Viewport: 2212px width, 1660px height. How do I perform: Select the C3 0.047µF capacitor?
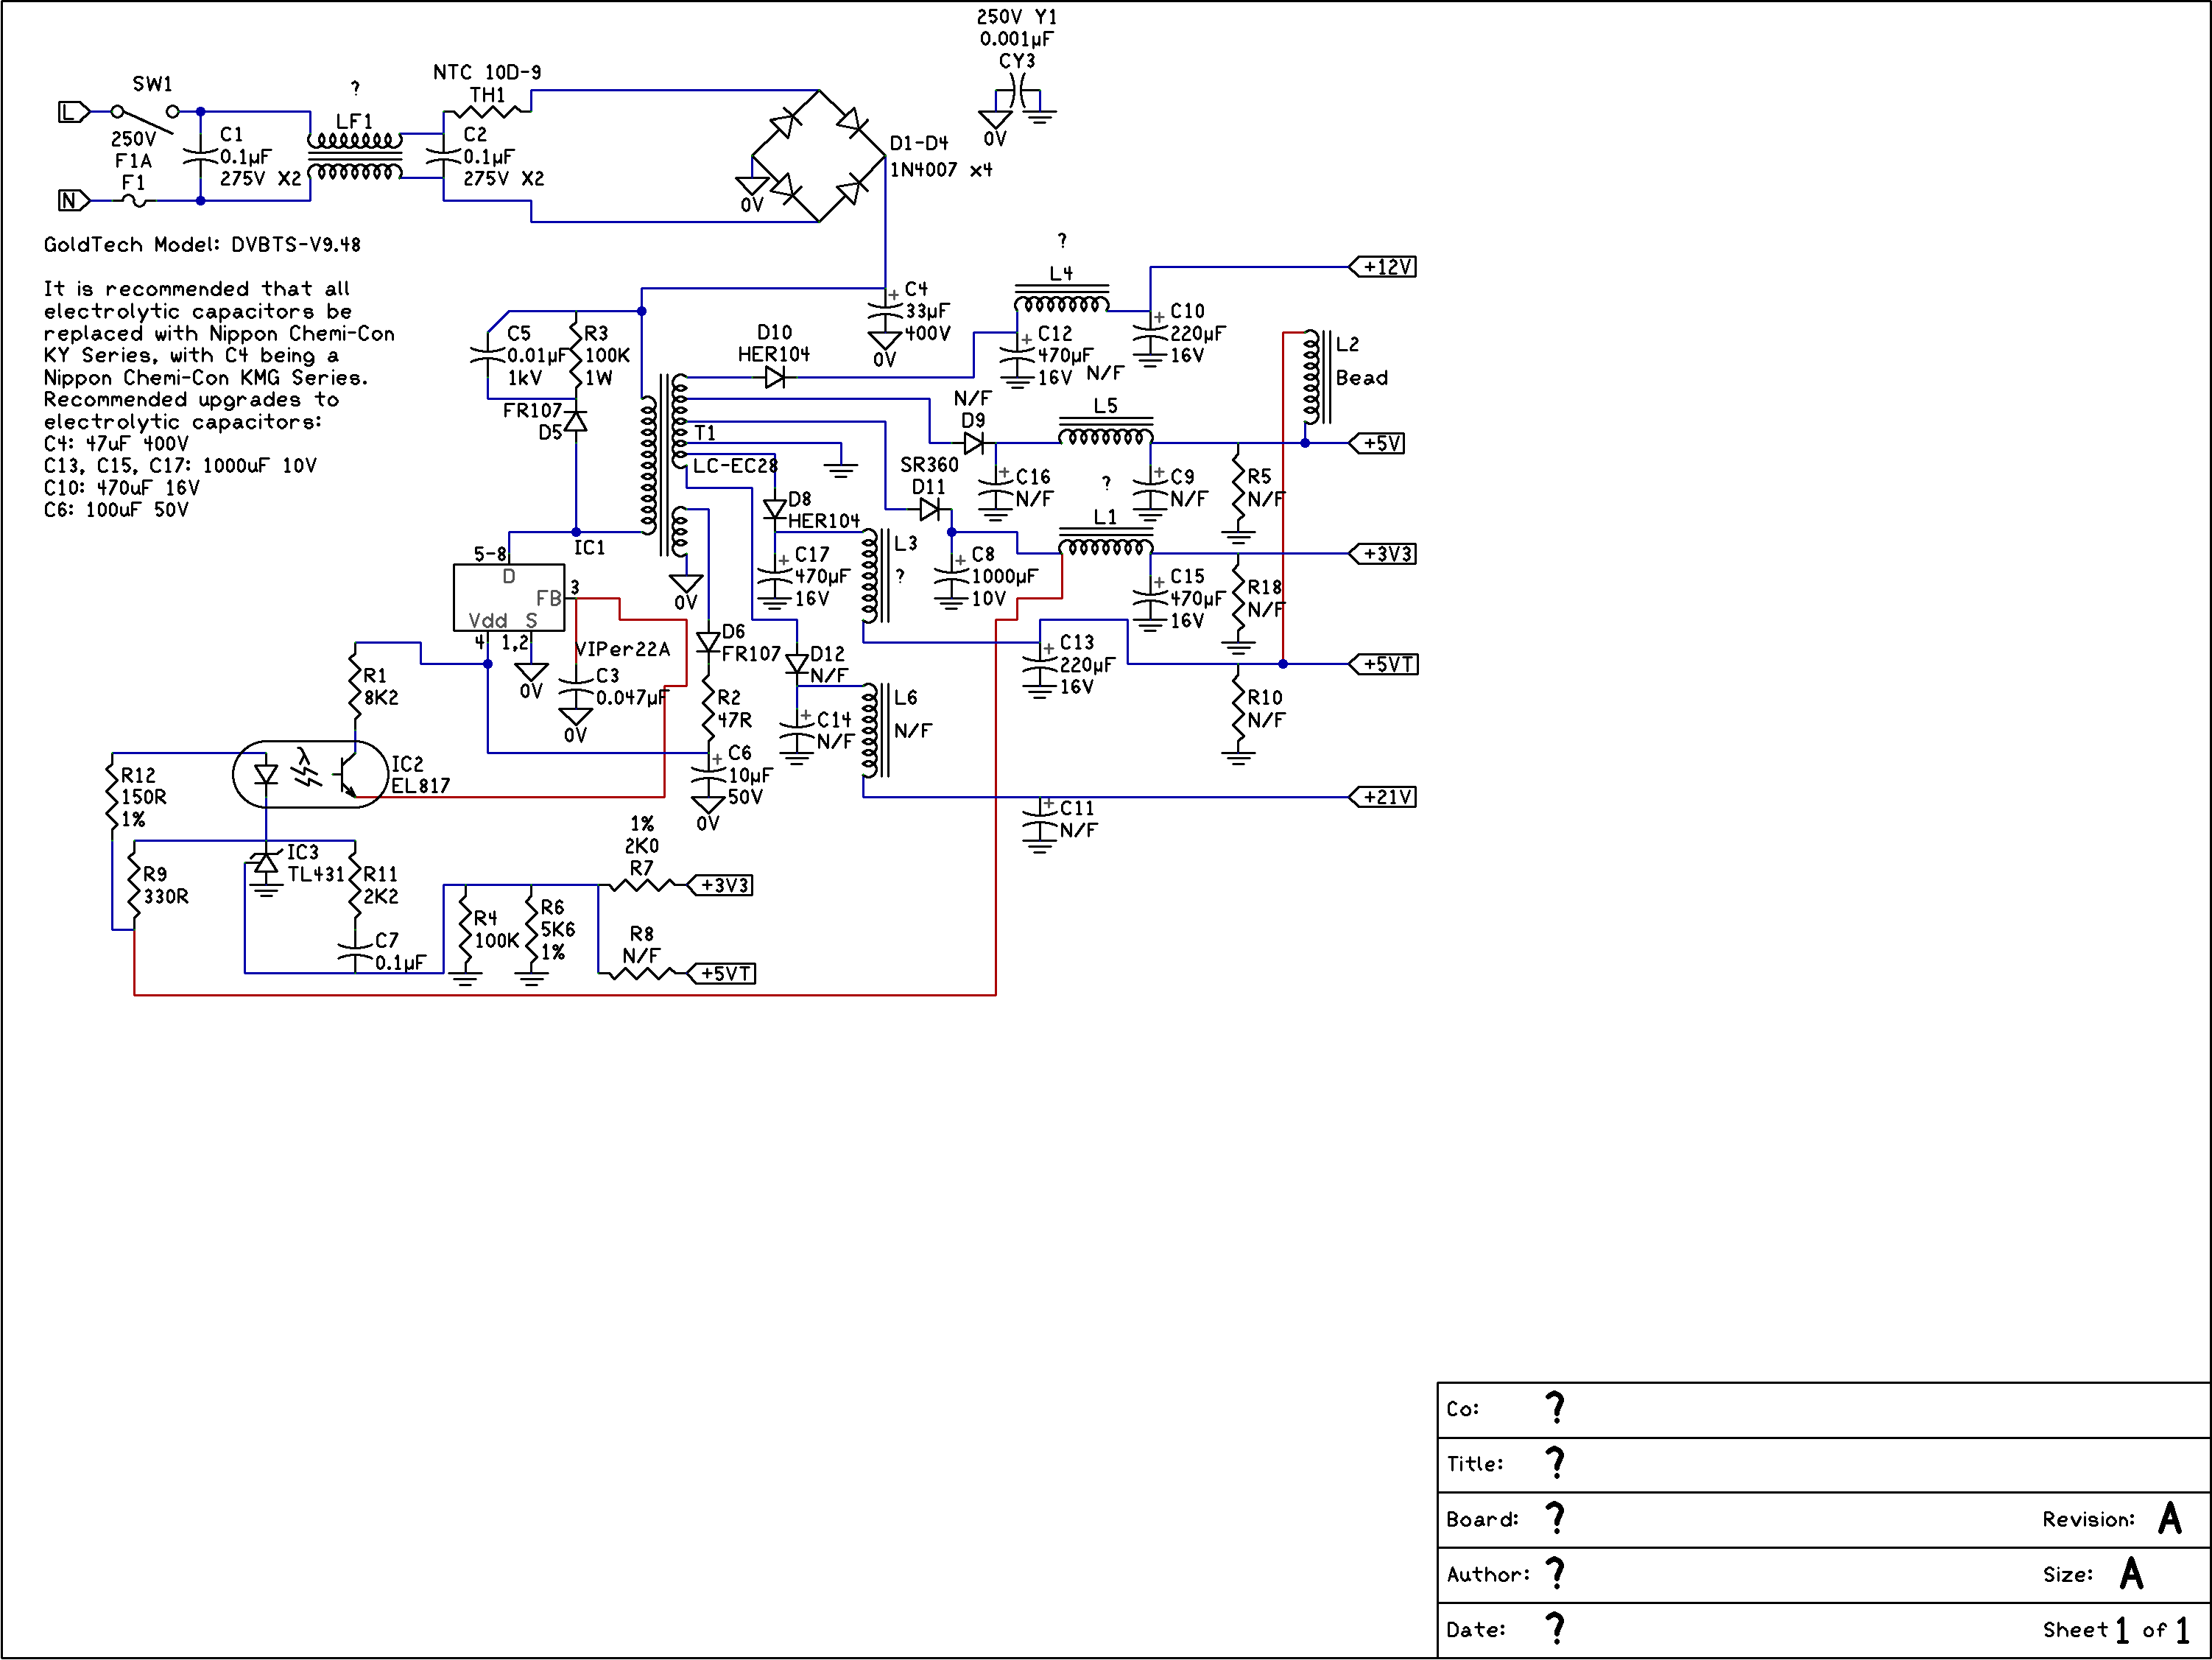[x=576, y=686]
